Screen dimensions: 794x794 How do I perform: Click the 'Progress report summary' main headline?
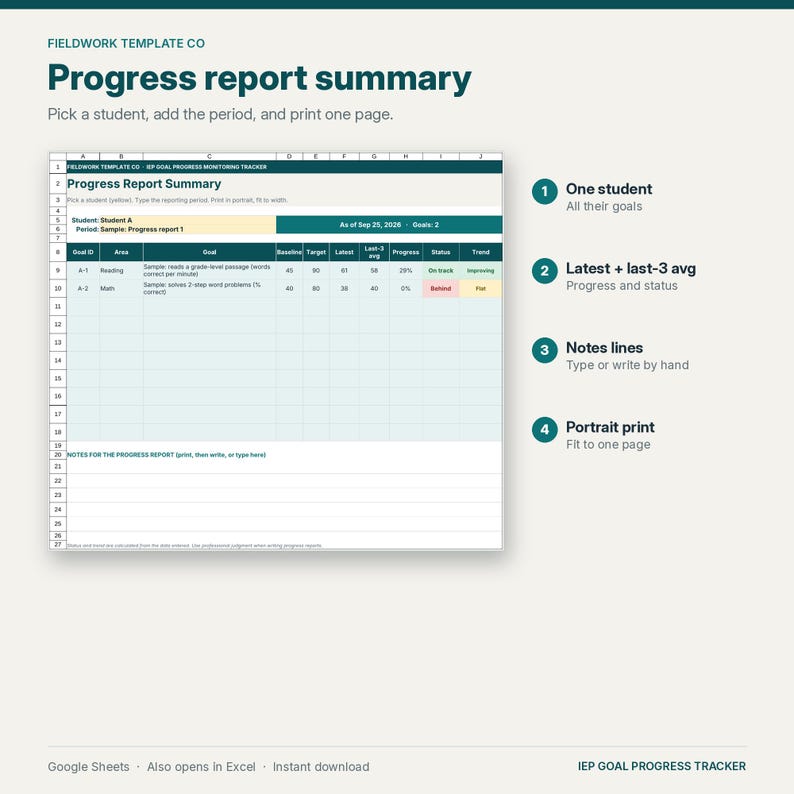click(259, 78)
